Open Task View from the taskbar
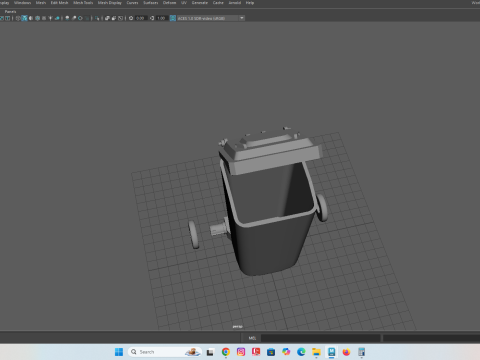480x360 pixels. pyautogui.click(x=210, y=352)
